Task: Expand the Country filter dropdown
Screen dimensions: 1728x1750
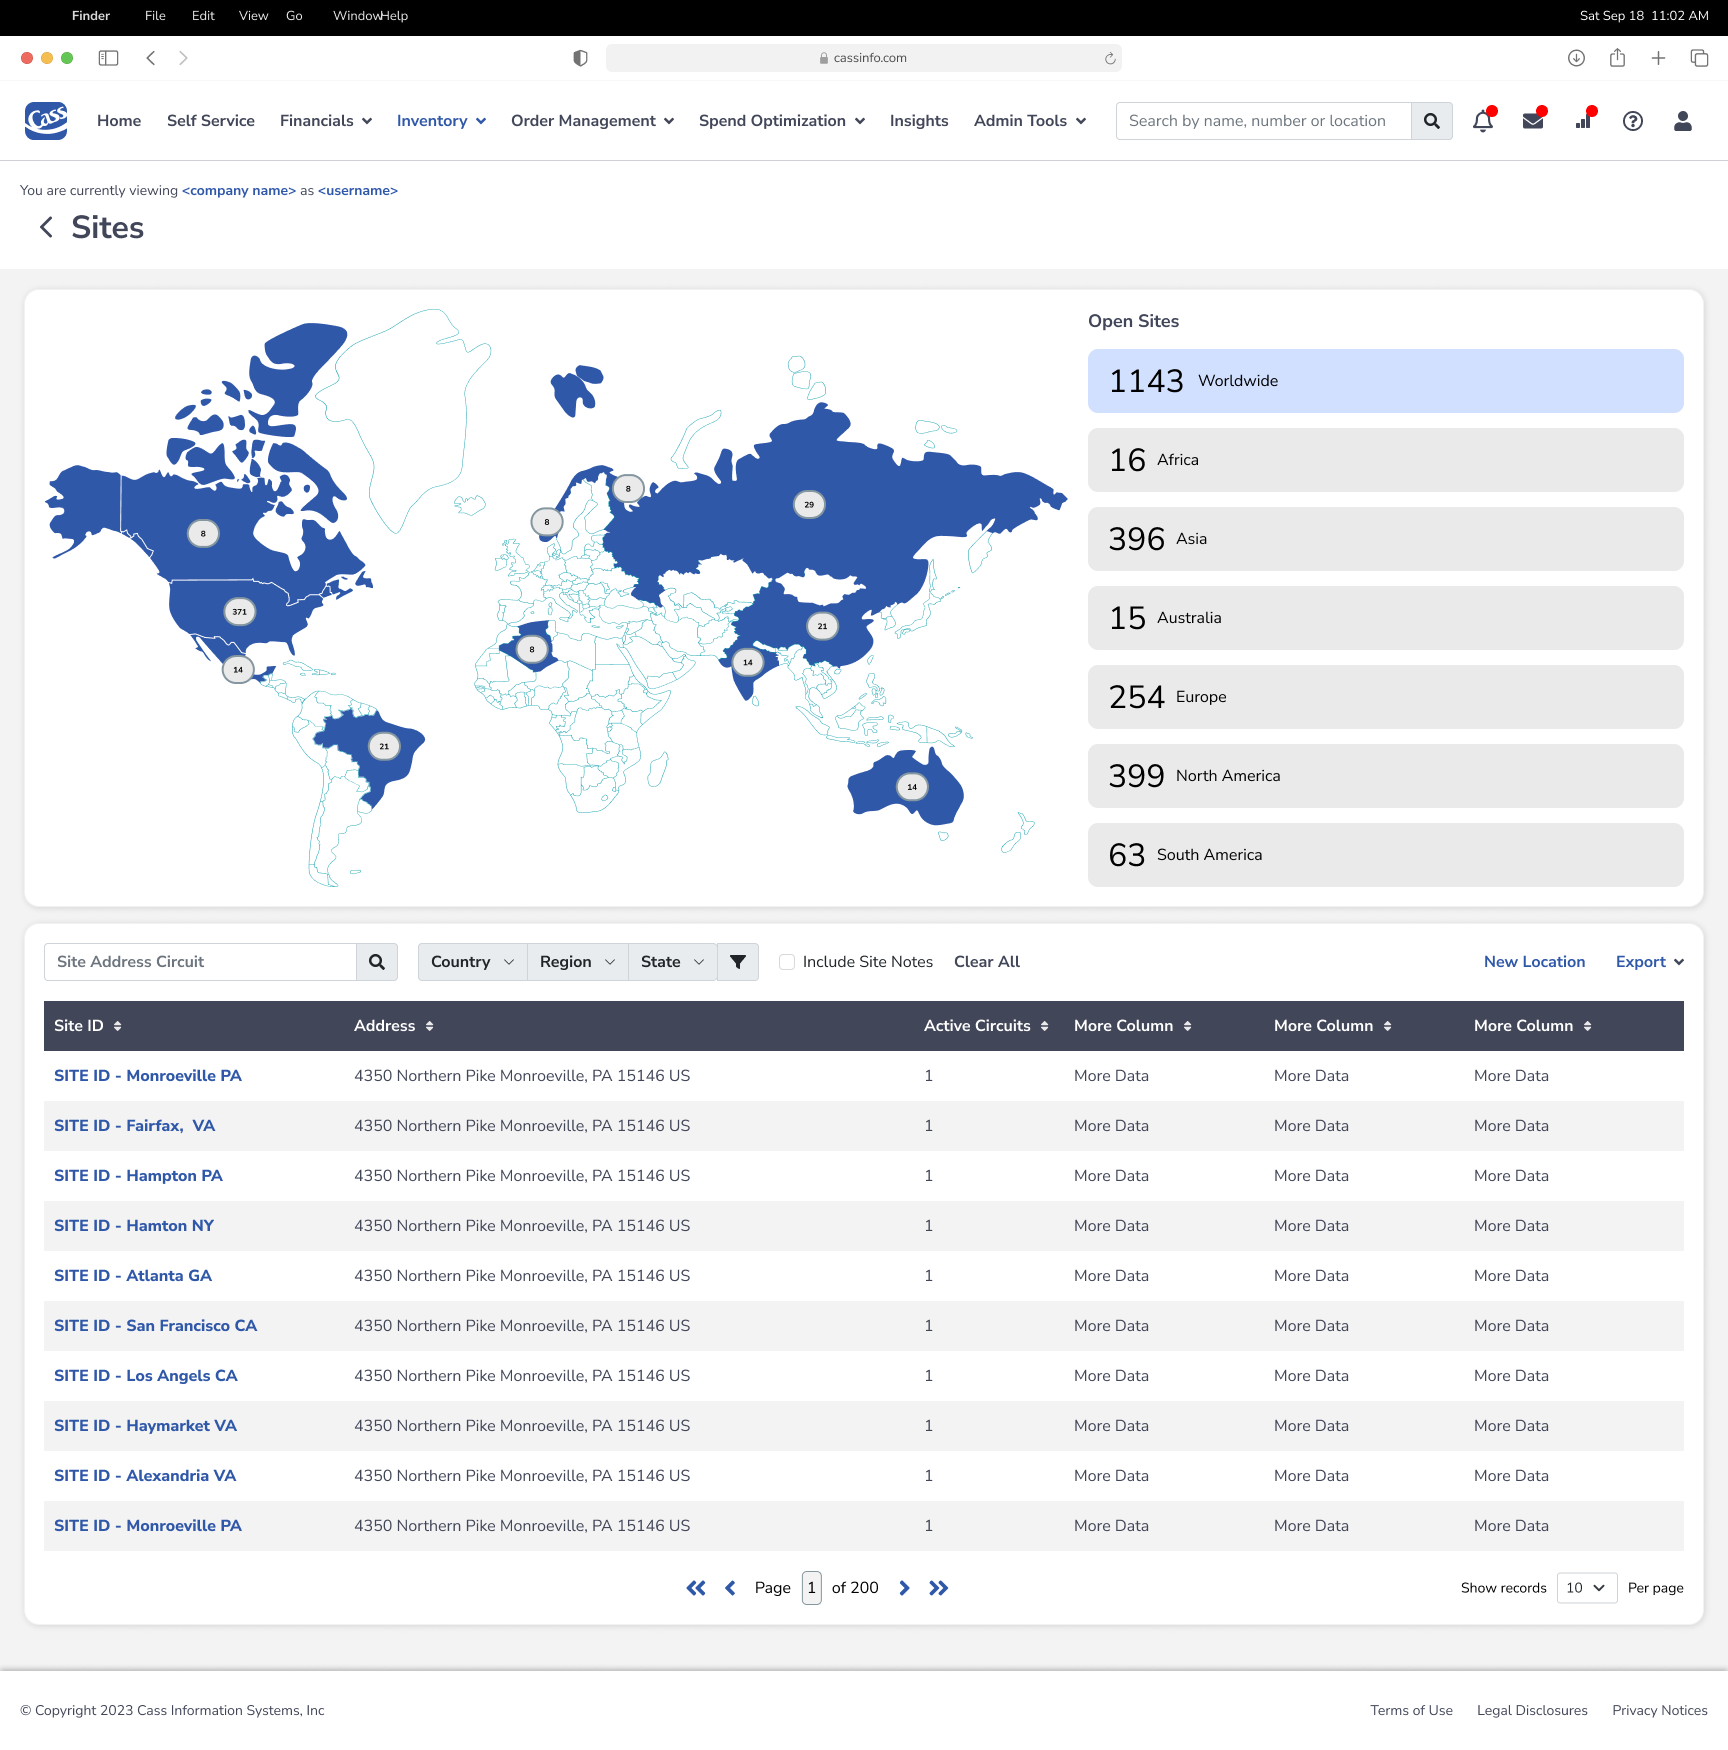Action: [x=472, y=962]
